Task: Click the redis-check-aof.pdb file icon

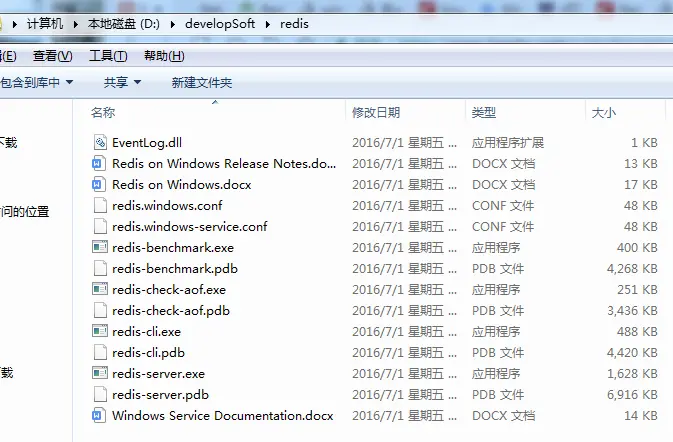Action: 100,311
